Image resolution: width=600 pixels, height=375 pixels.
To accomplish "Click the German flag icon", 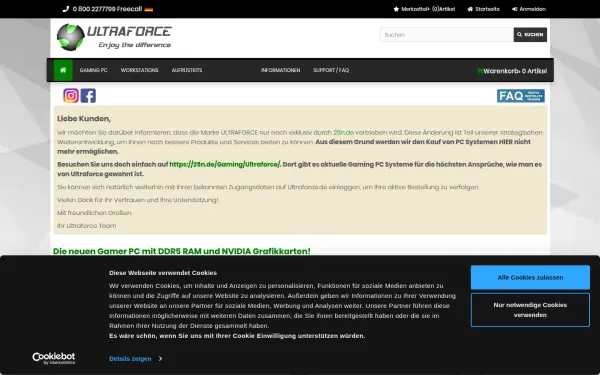I will coord(148,9).
